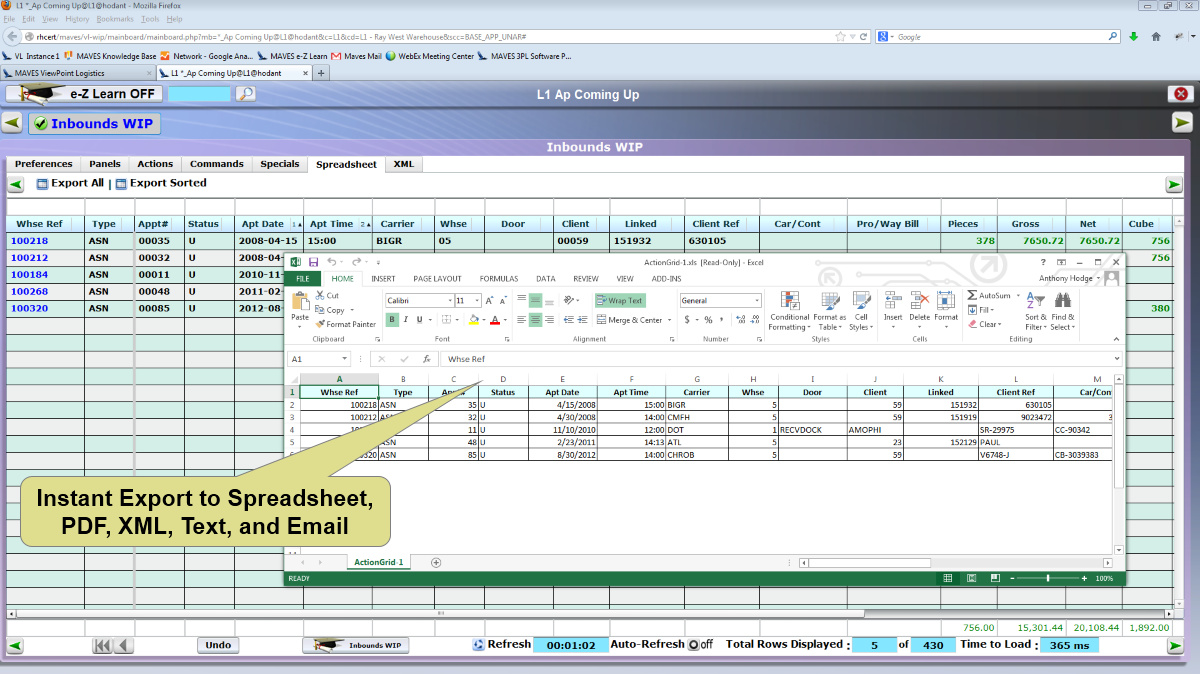
Task: Click the Merge & Center button
Action: tap(630, 320)
